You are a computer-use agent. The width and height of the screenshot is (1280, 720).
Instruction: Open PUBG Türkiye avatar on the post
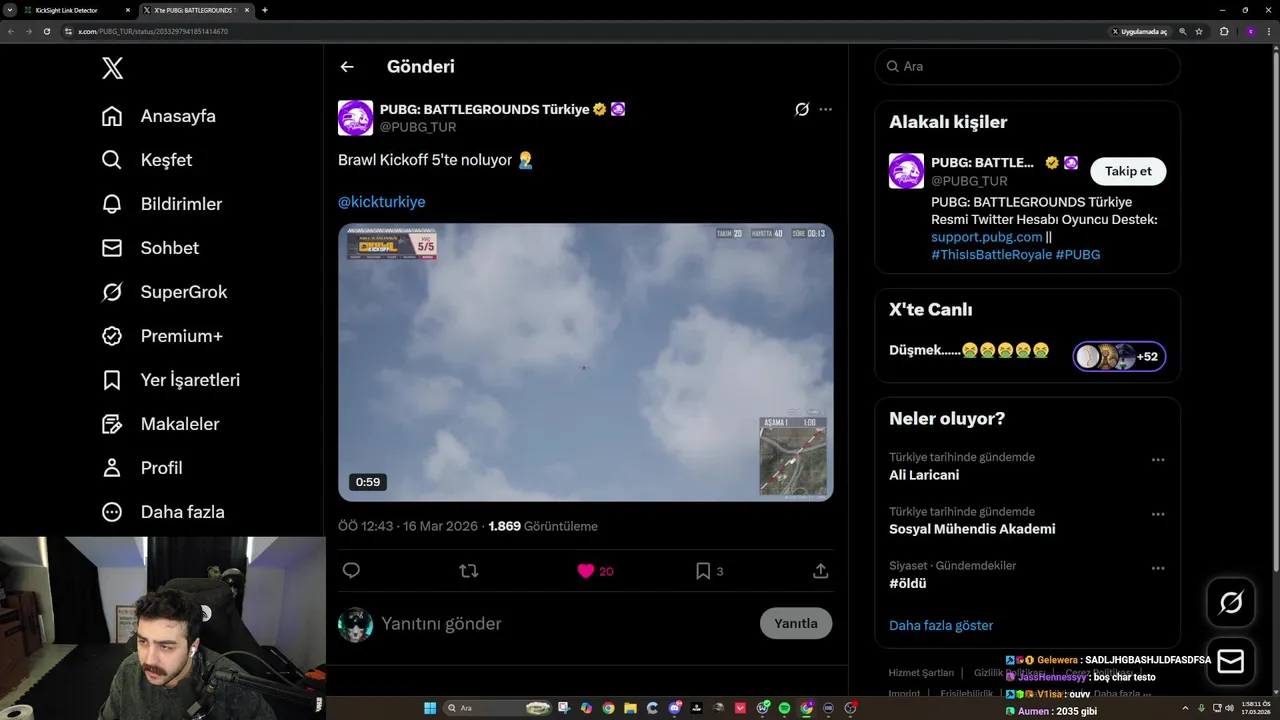click(x=355, y=118)
